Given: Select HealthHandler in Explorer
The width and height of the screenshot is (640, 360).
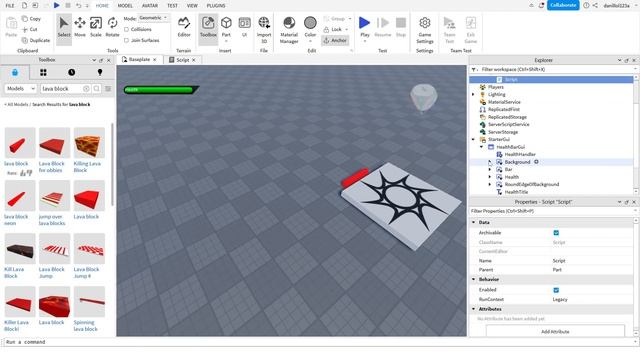Looking at the screenshot, I should (520, 154).
